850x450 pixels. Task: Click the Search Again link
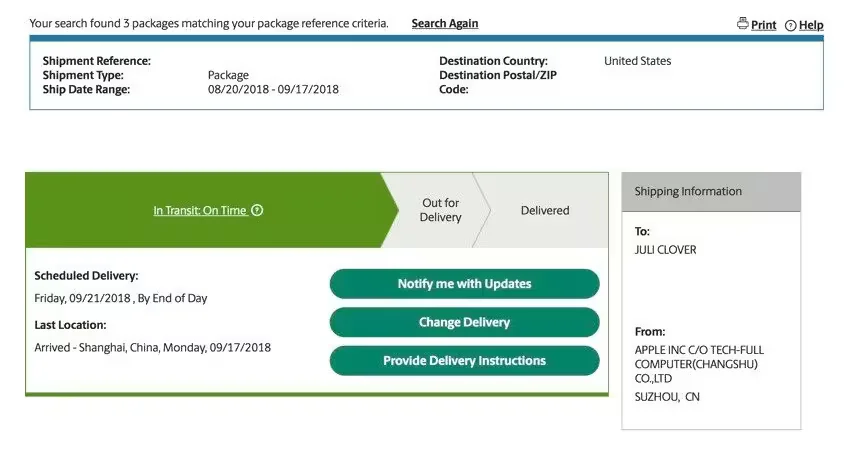445,23
